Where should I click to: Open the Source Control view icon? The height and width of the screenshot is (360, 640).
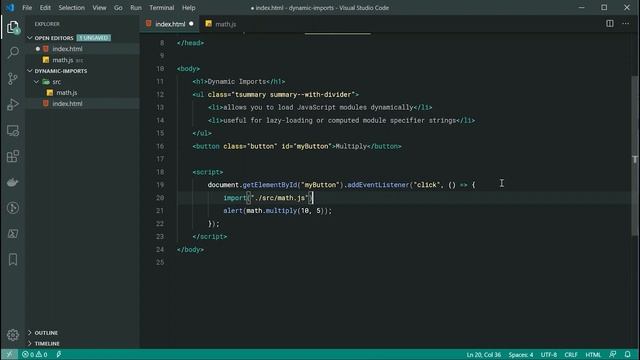(x=13, y=78)
